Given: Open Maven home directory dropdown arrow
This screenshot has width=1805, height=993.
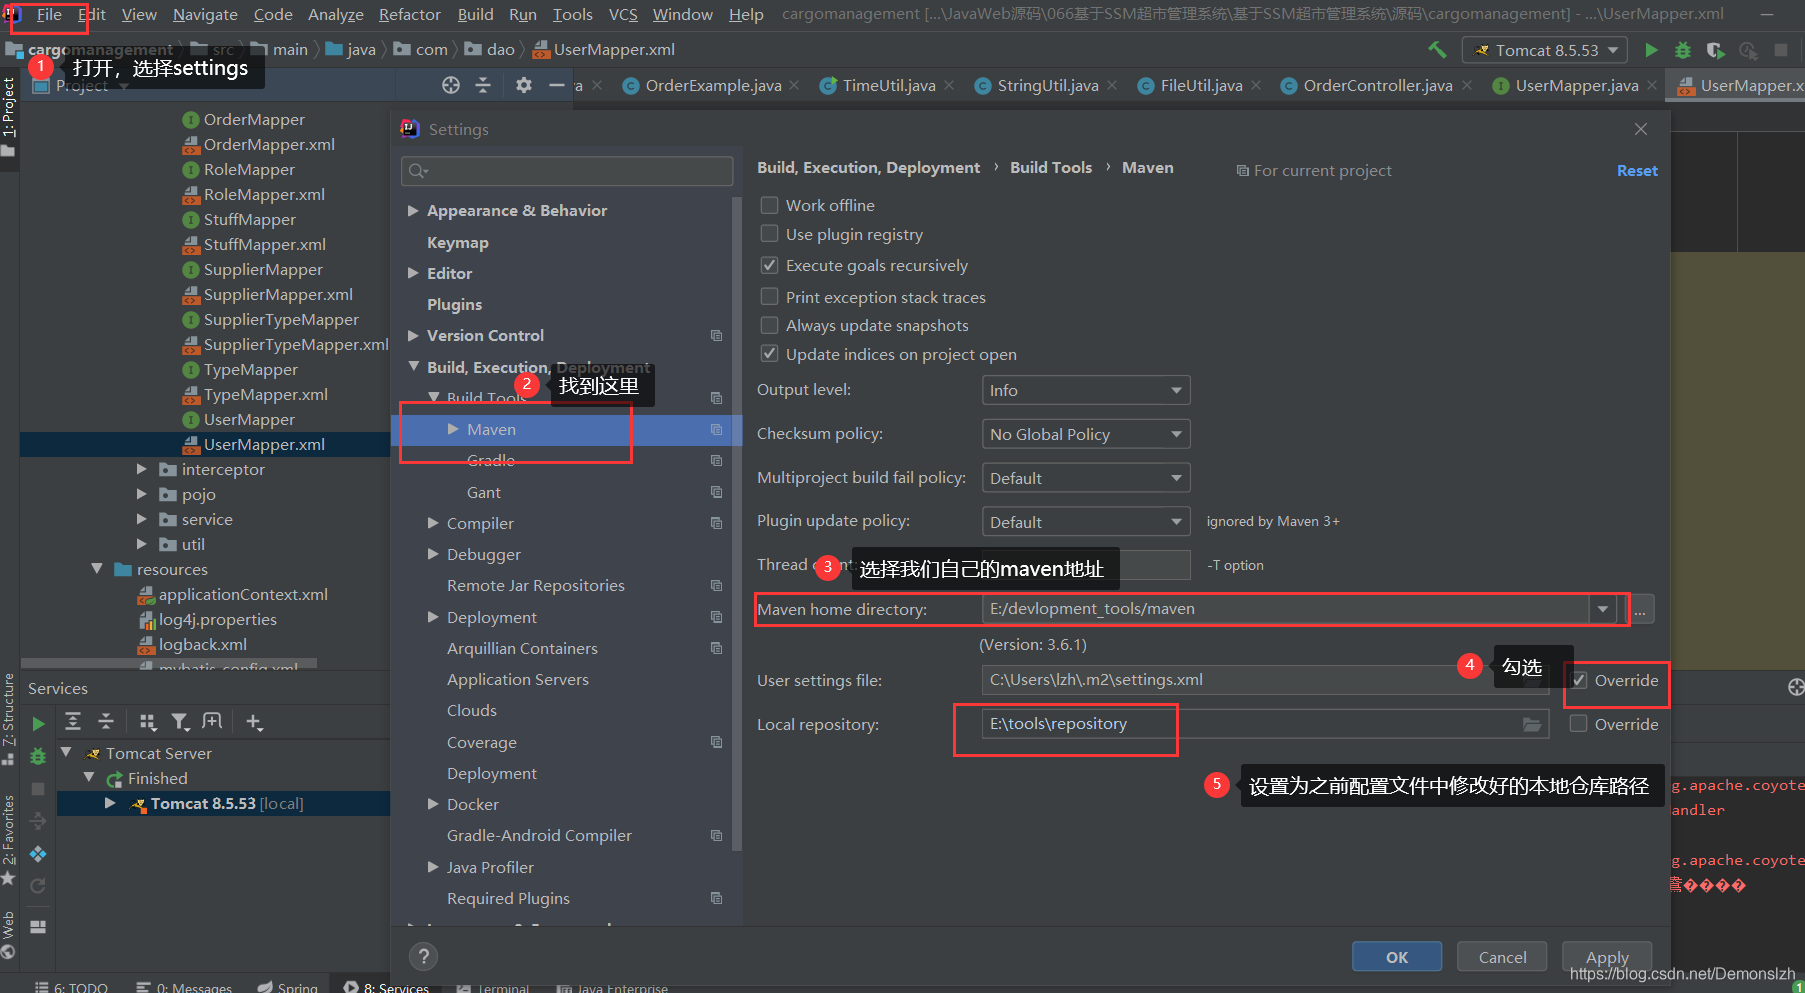Looking at the screenshot, I should [x=1603, y=609].
